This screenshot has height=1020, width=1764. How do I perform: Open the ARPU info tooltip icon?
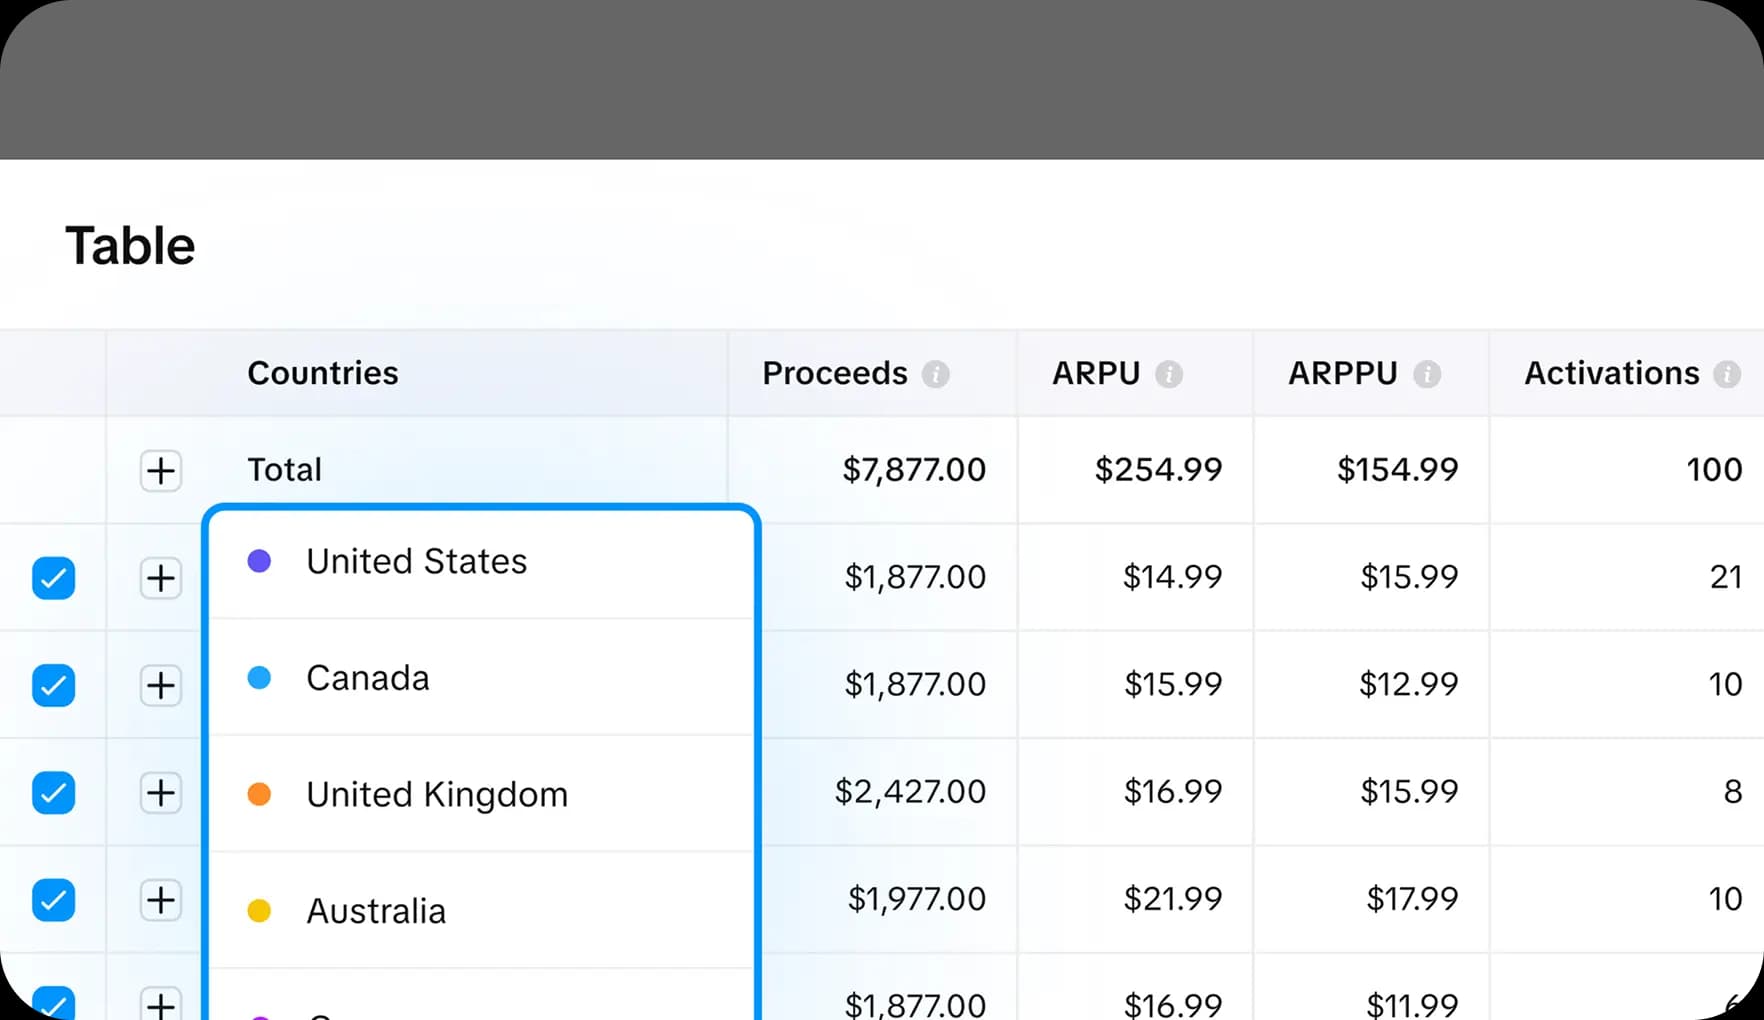[1170, 373]
